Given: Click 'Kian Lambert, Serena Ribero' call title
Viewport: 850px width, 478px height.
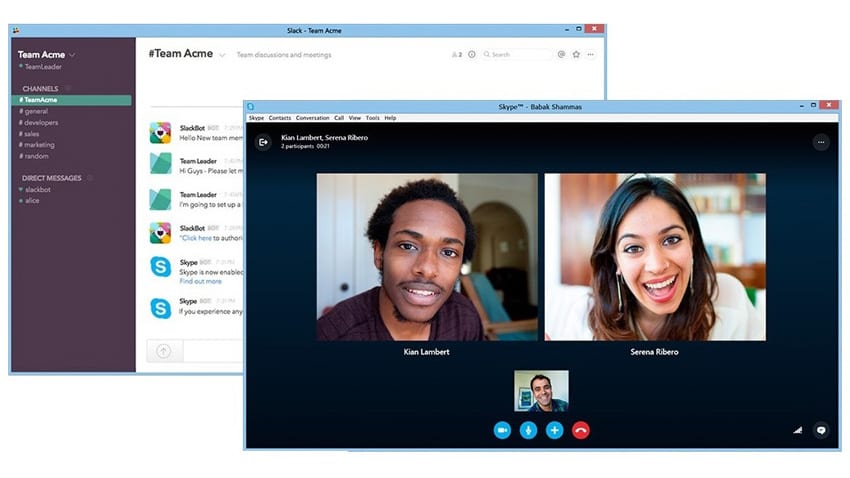Looking at the screenshot, I should (x=324, y=138).
